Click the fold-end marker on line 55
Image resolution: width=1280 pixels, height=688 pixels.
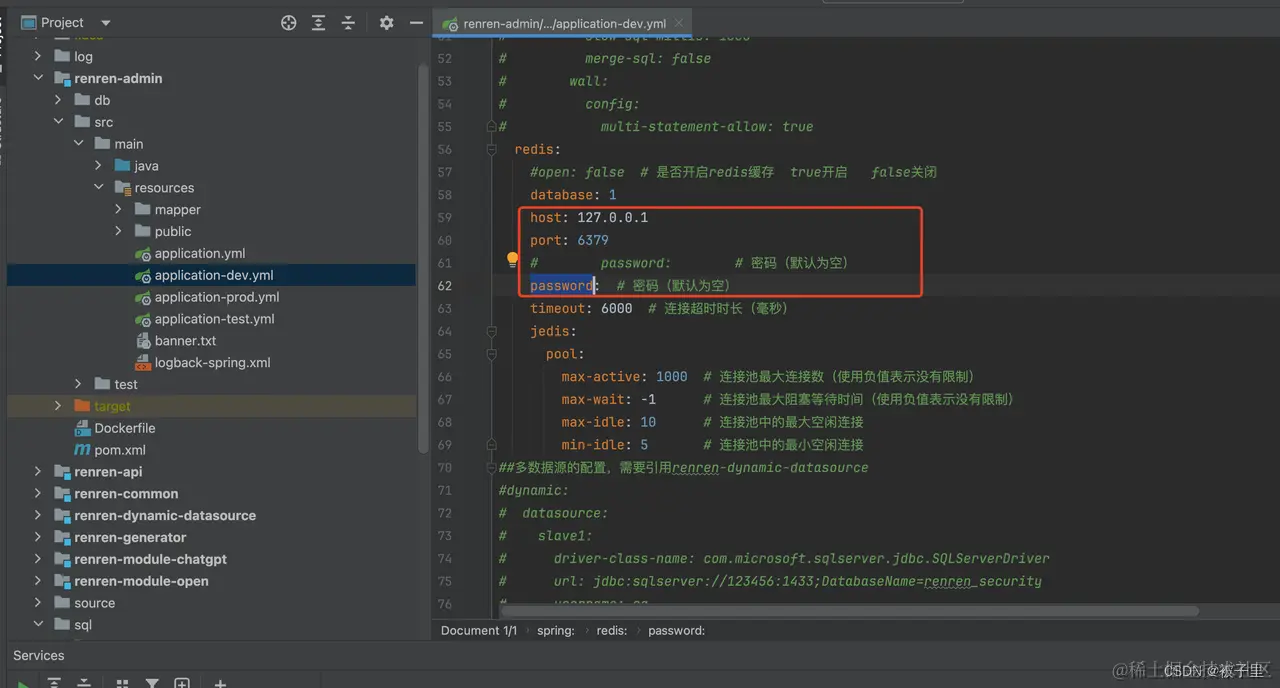492,126
